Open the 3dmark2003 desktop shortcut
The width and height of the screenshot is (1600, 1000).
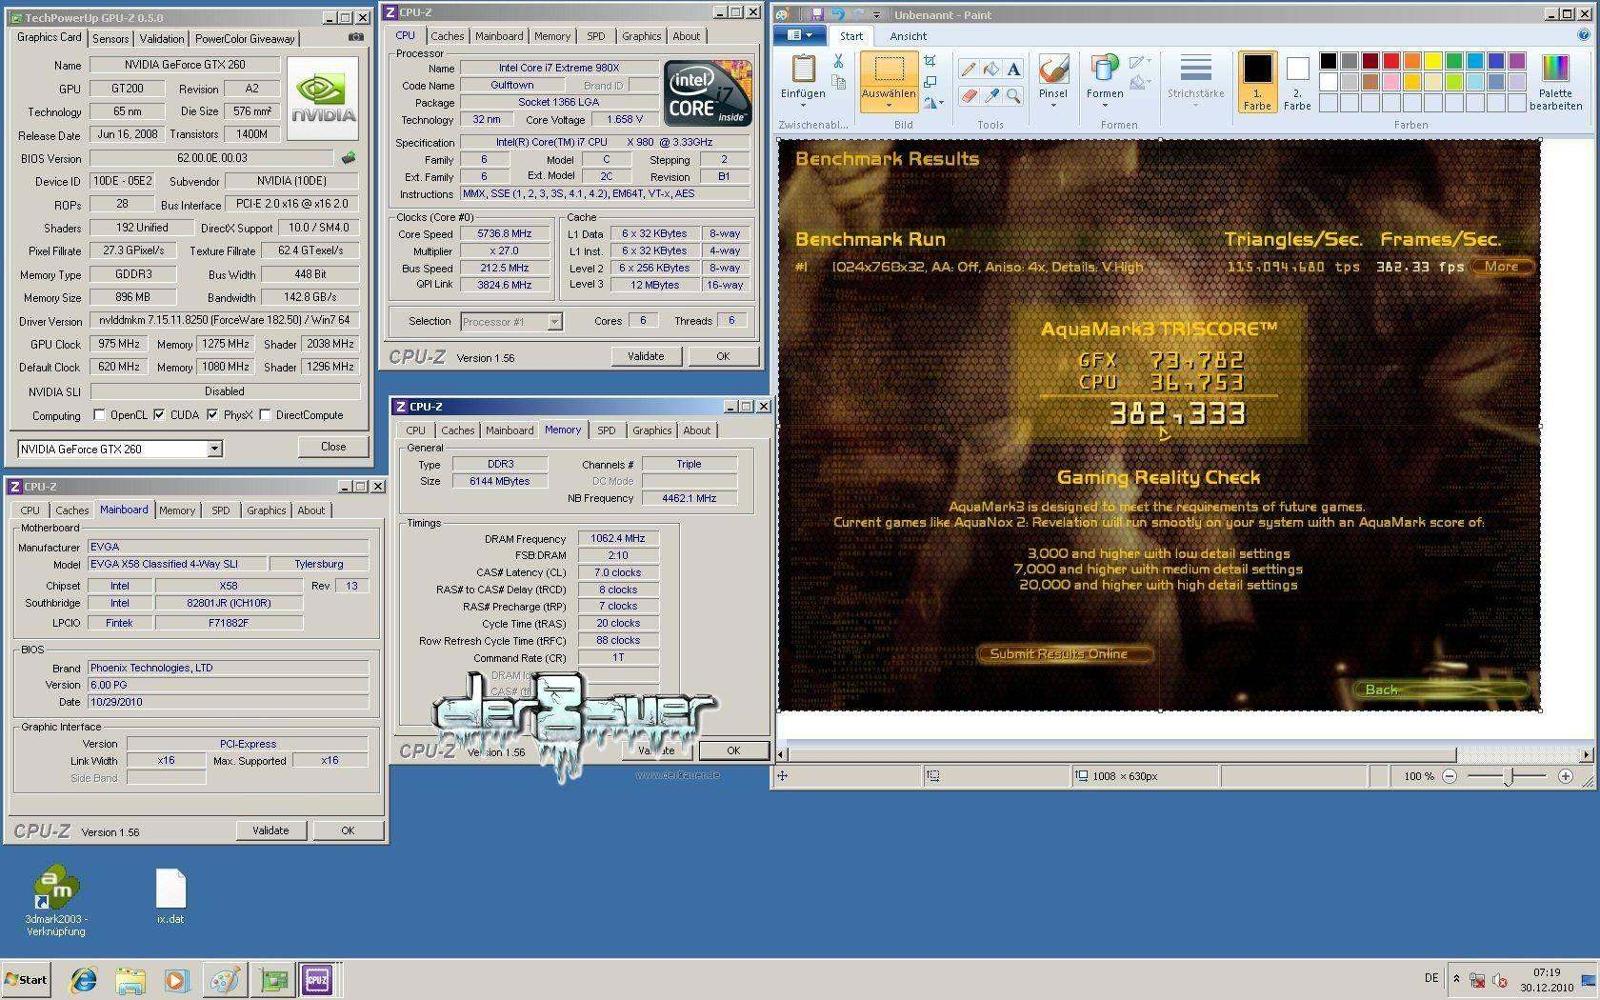56,900
